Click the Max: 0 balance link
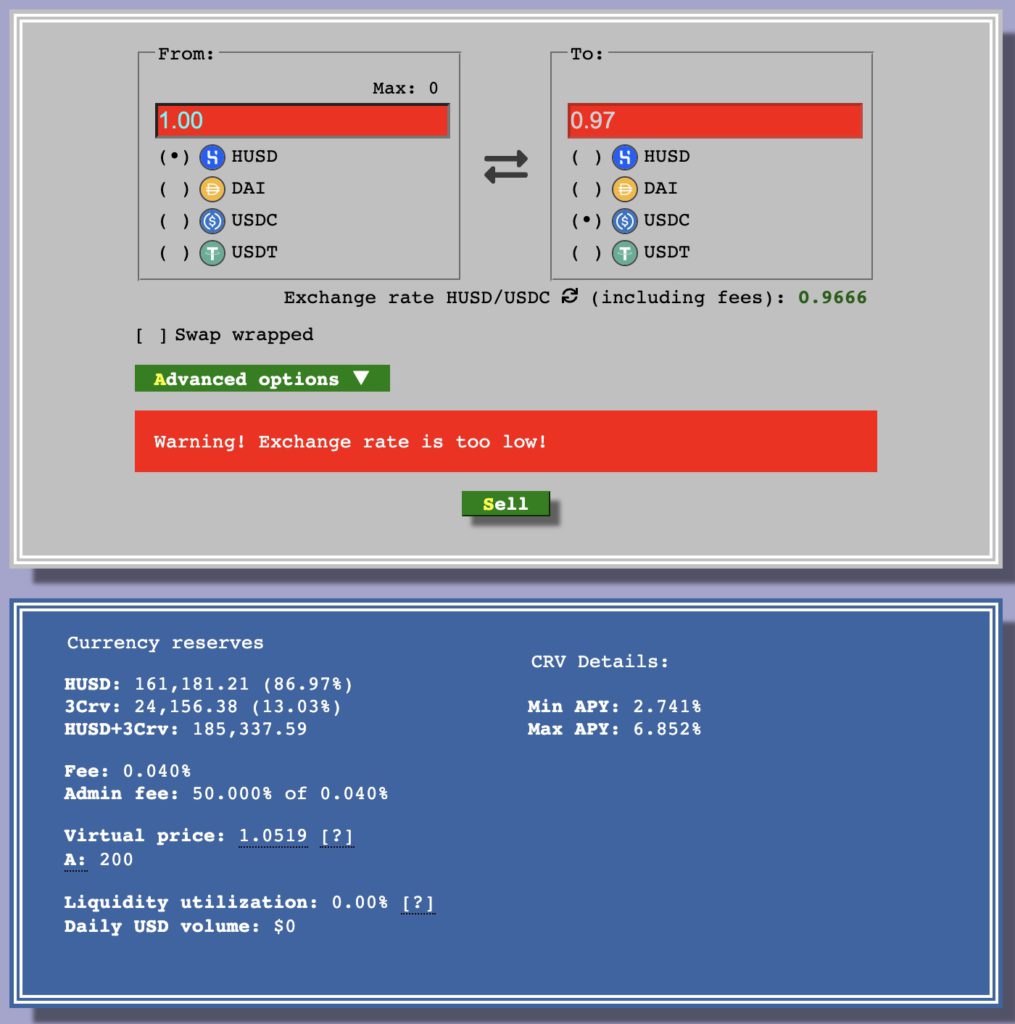 (405, 88)
